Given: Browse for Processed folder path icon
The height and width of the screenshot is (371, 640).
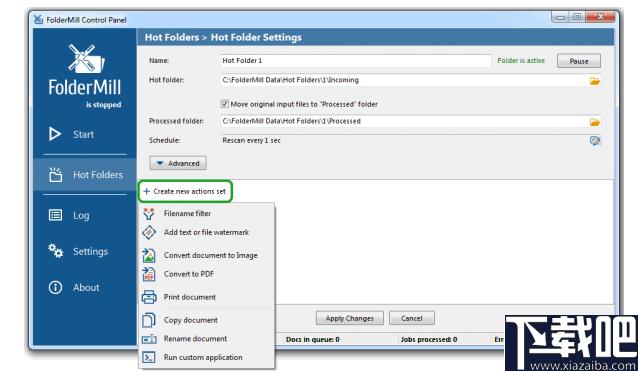Looking at the screenshot, I should (x=595, y=122).
